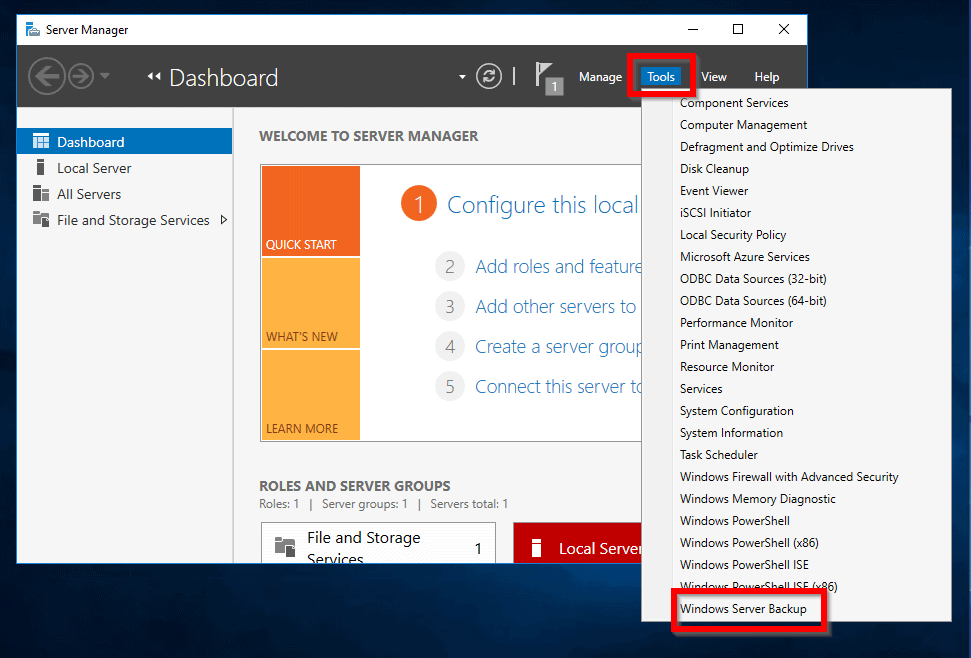Select Windows Server Backup from Tools menu
Screen dimensions: 971x658
(x=743, y=609)
